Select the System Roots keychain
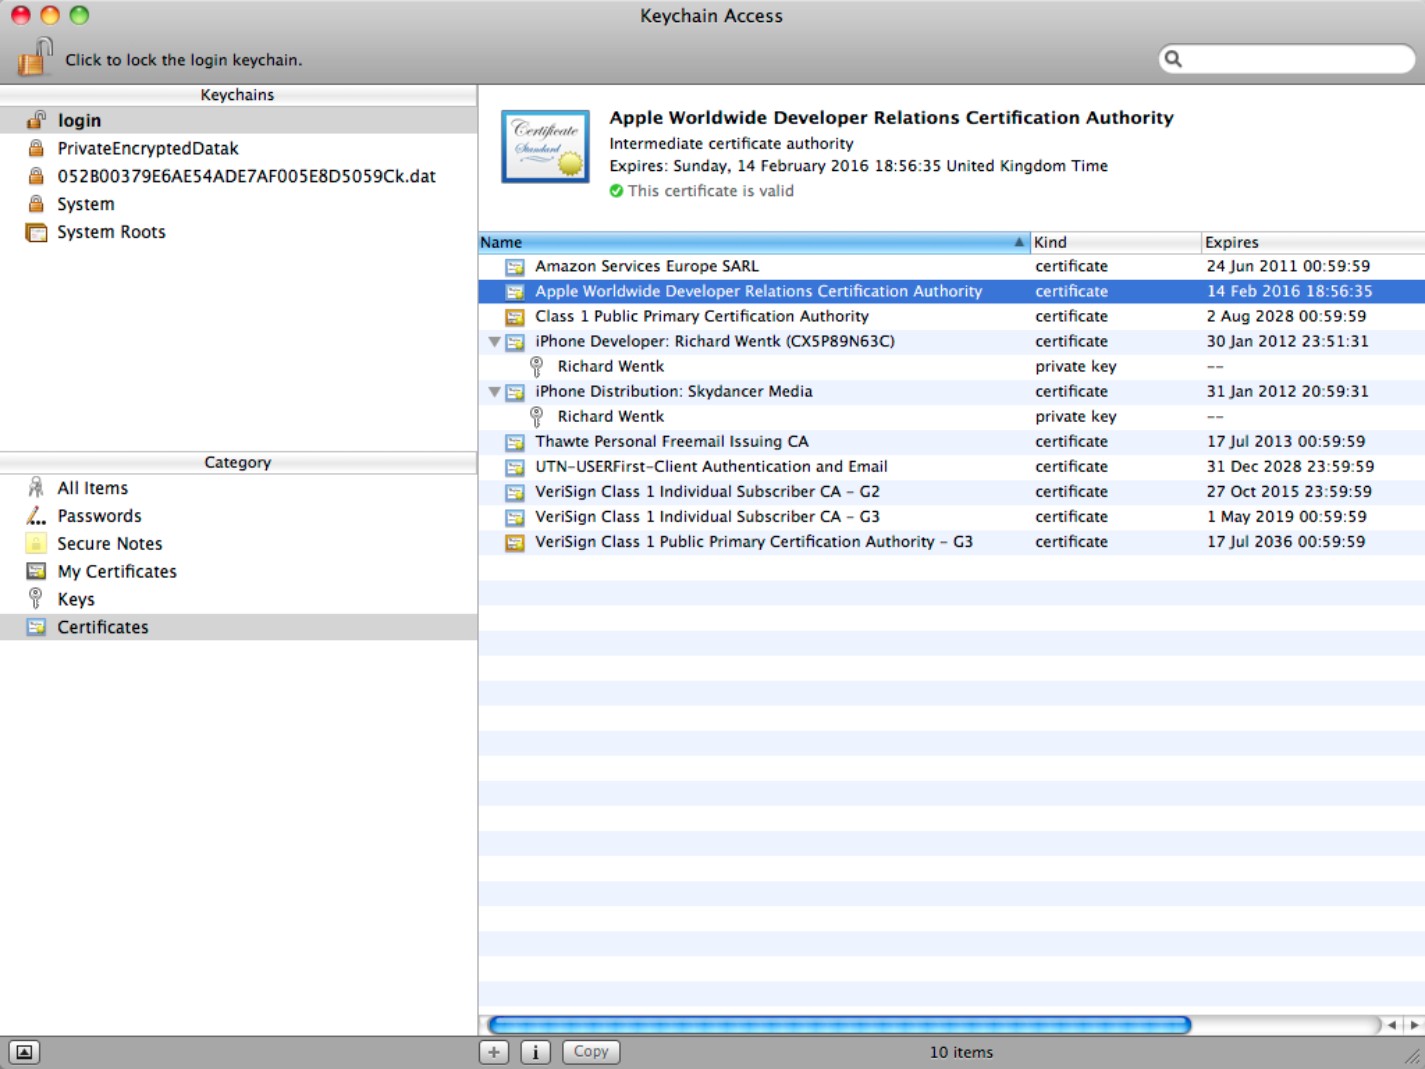 (238, 232)
